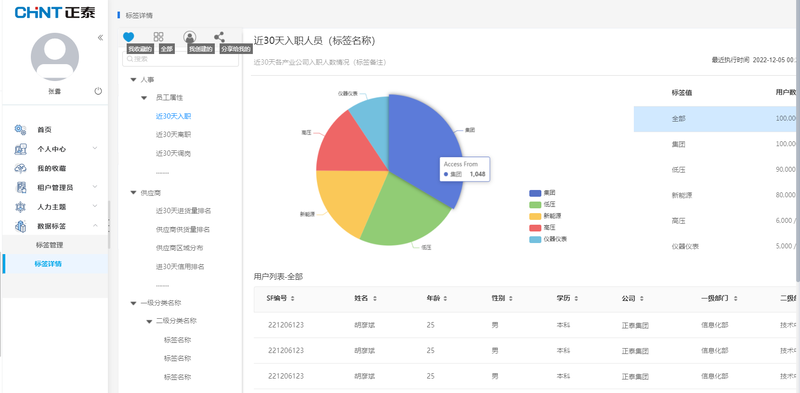Click the CHNT 正泰 logo
This screenshot has width=800, height=393.
(x=55, y=12)
